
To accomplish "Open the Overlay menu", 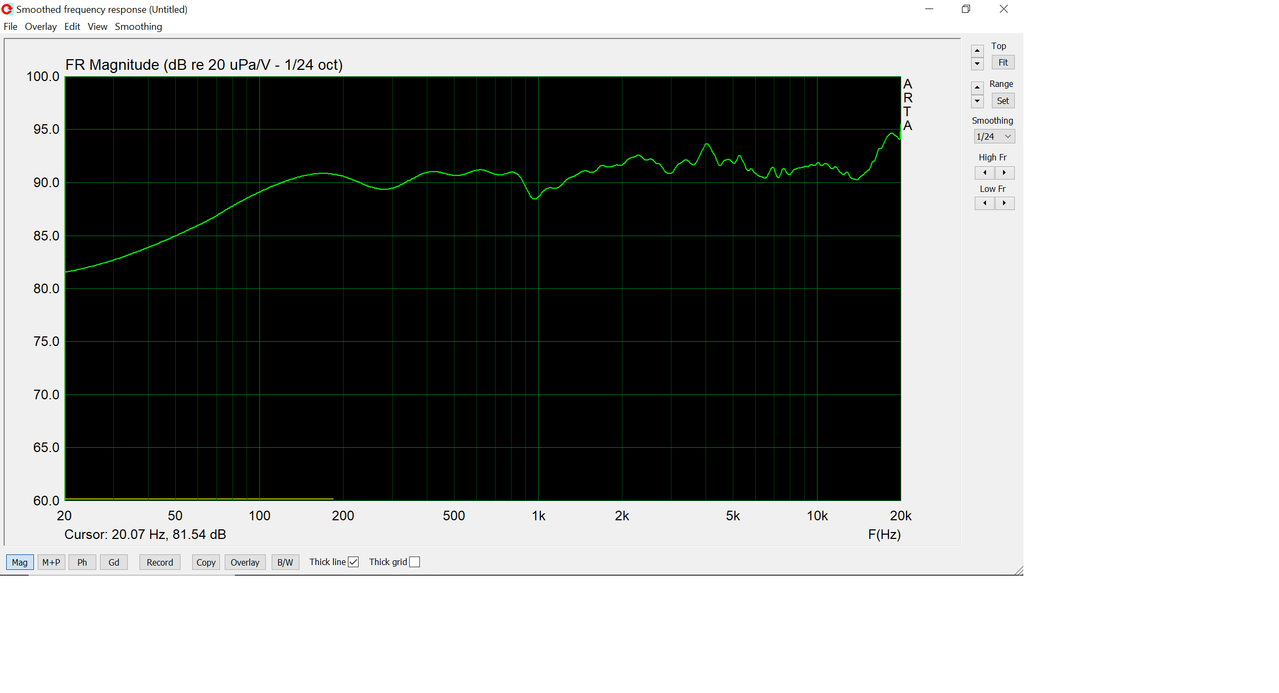I will [x=41, y=27].
